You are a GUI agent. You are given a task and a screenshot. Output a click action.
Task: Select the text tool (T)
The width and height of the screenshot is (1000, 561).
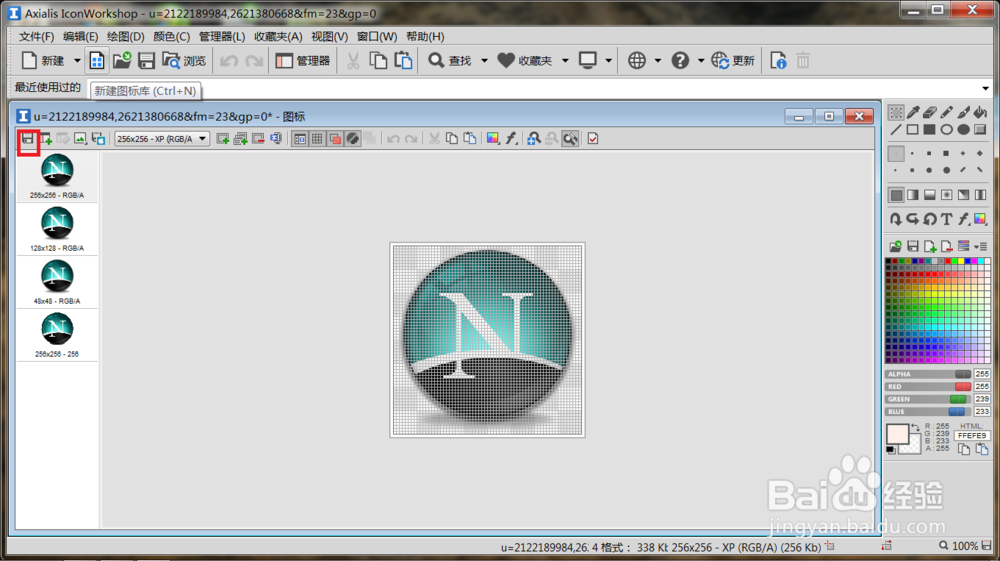(946, 219)
